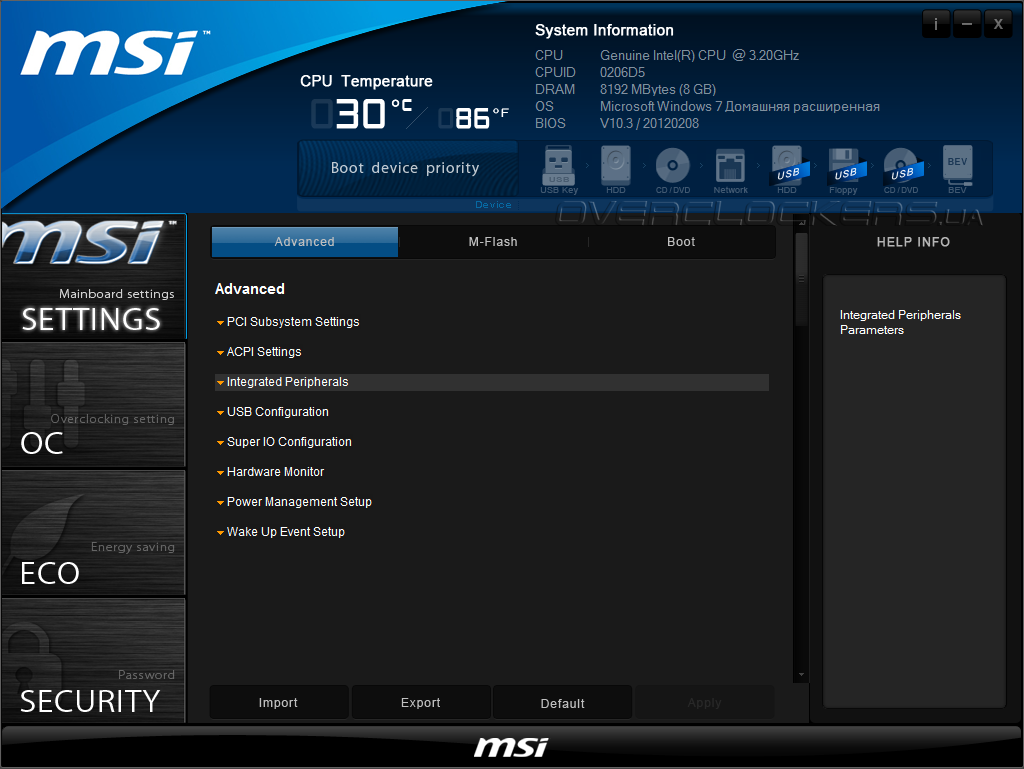Click the scrollbar down arrow

(801, 675)
